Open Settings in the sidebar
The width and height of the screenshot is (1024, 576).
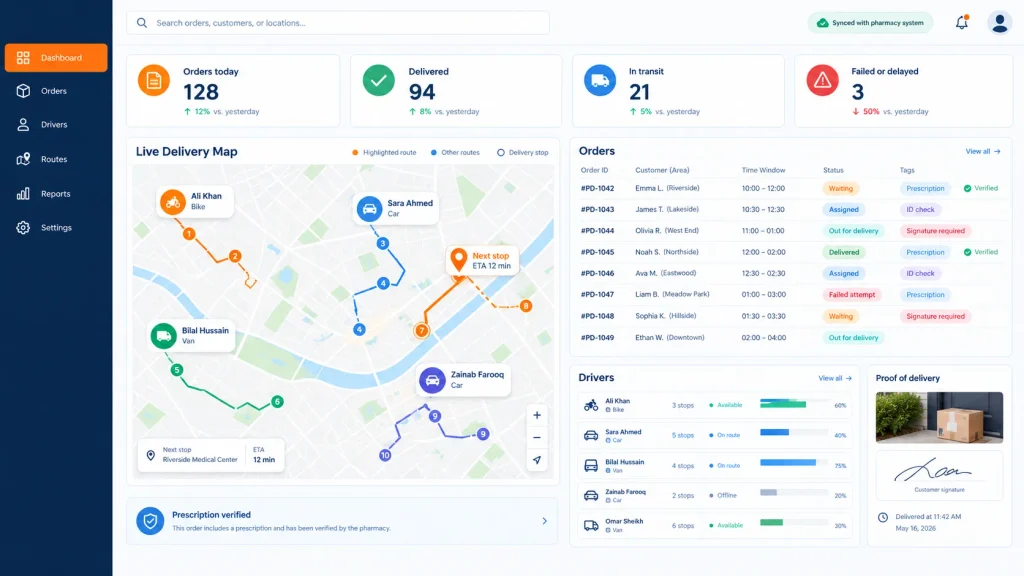point(56,227)
